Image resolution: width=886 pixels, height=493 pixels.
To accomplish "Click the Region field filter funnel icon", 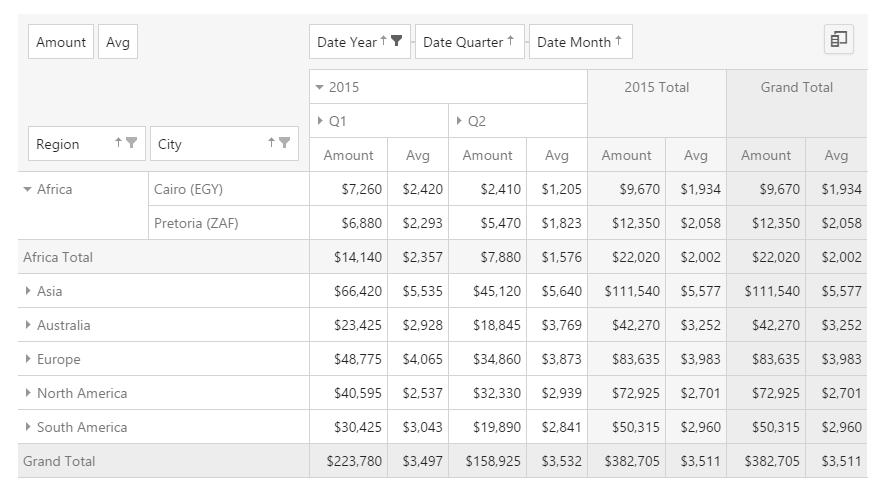I will click(131, 143).
